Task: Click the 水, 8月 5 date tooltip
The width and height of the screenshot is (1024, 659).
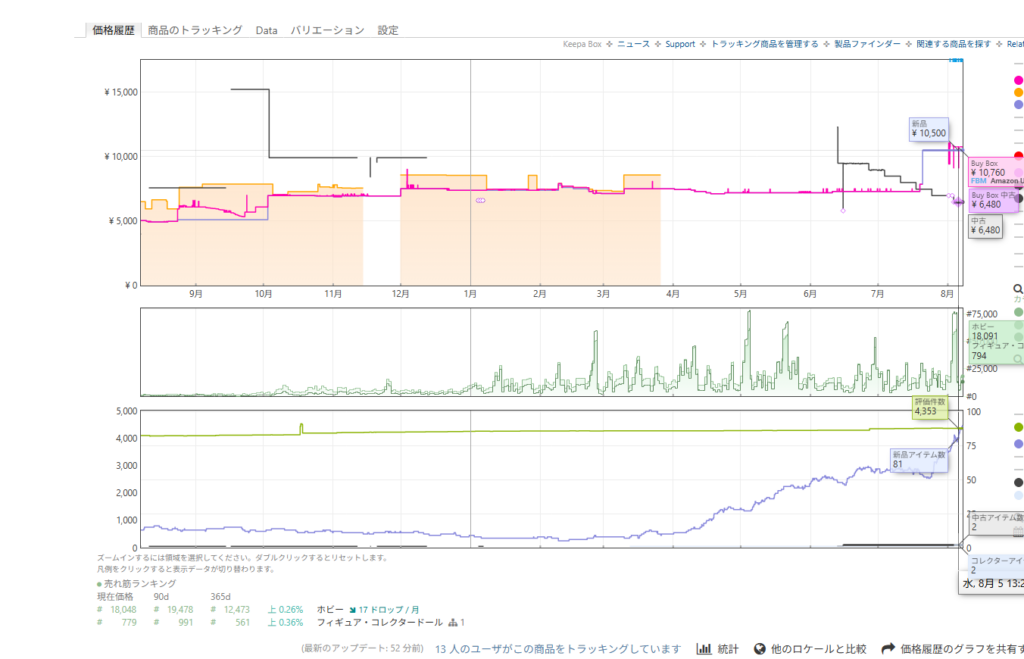Action: [x=993, y=583]
